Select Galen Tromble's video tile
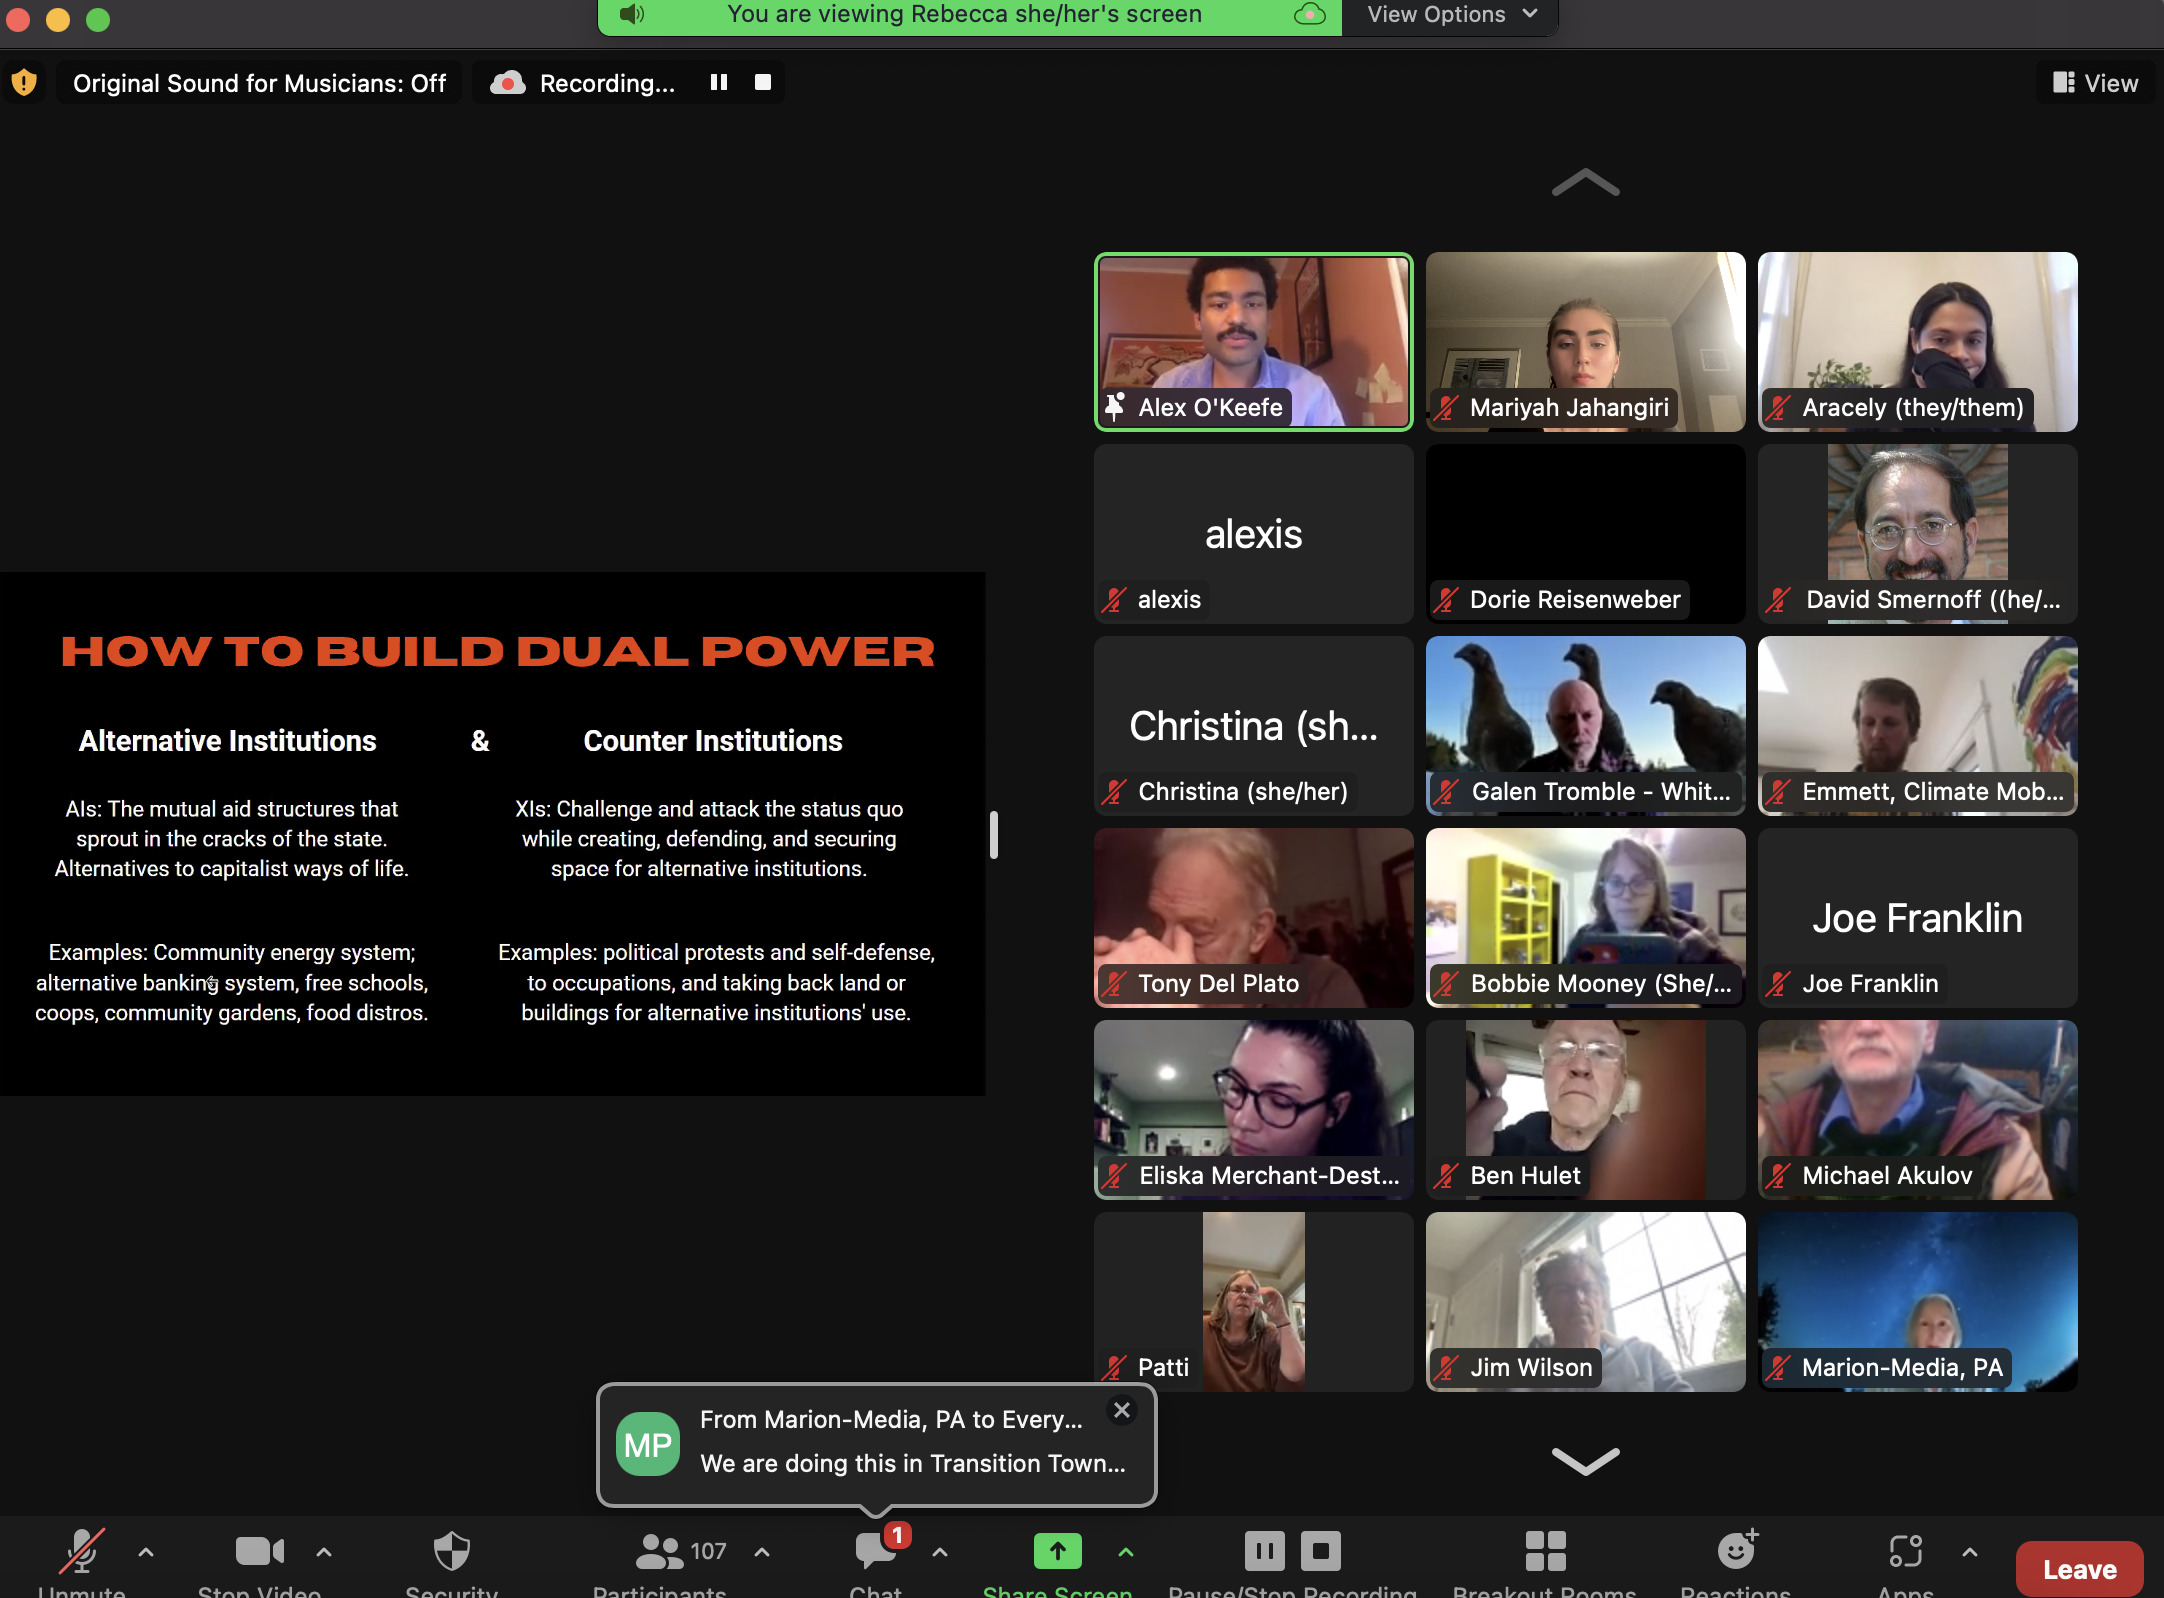2164x1598 pixels. point(1586,726)
